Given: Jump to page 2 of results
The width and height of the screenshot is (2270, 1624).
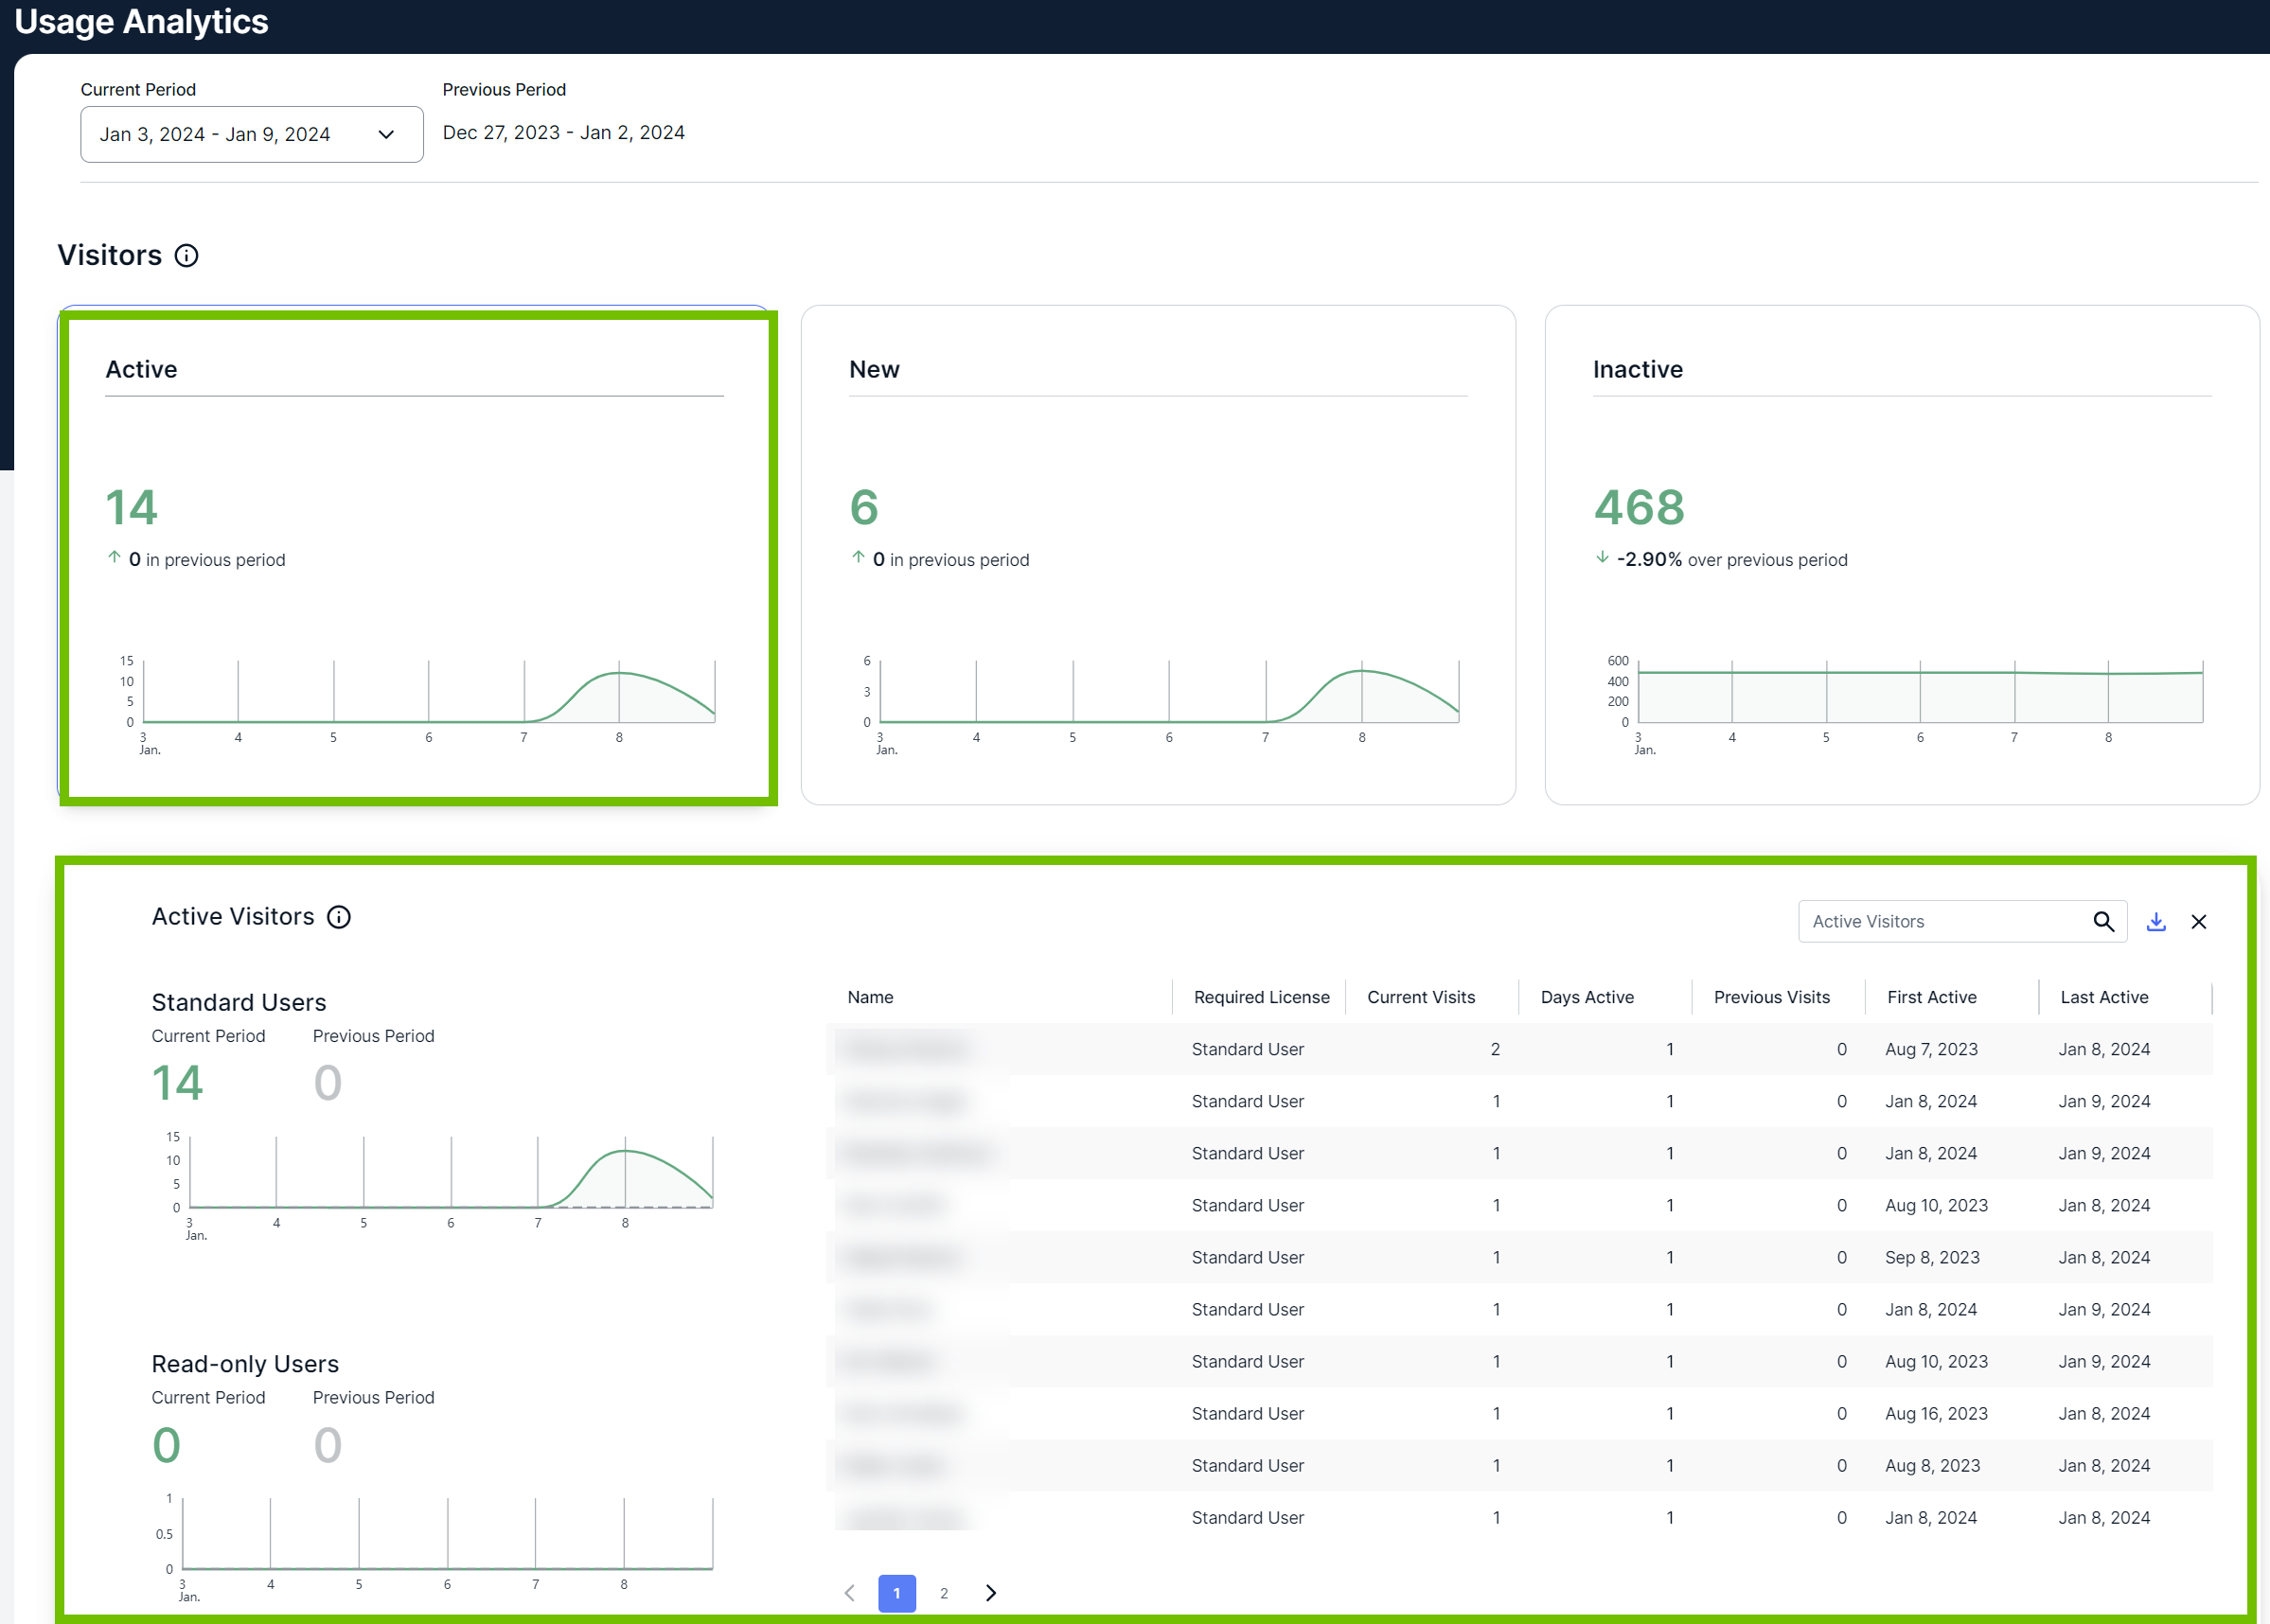Looking at the screenshot, I should tap(943, 1593).
